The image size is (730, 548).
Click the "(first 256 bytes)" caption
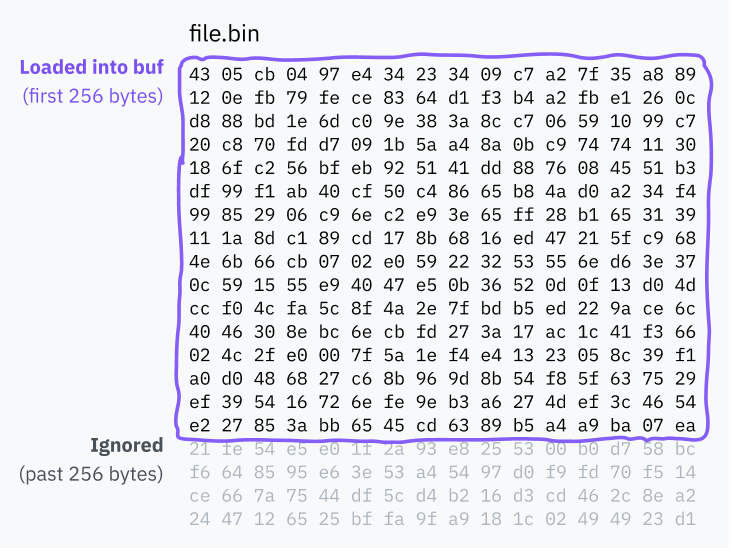[x=92, y=96]
